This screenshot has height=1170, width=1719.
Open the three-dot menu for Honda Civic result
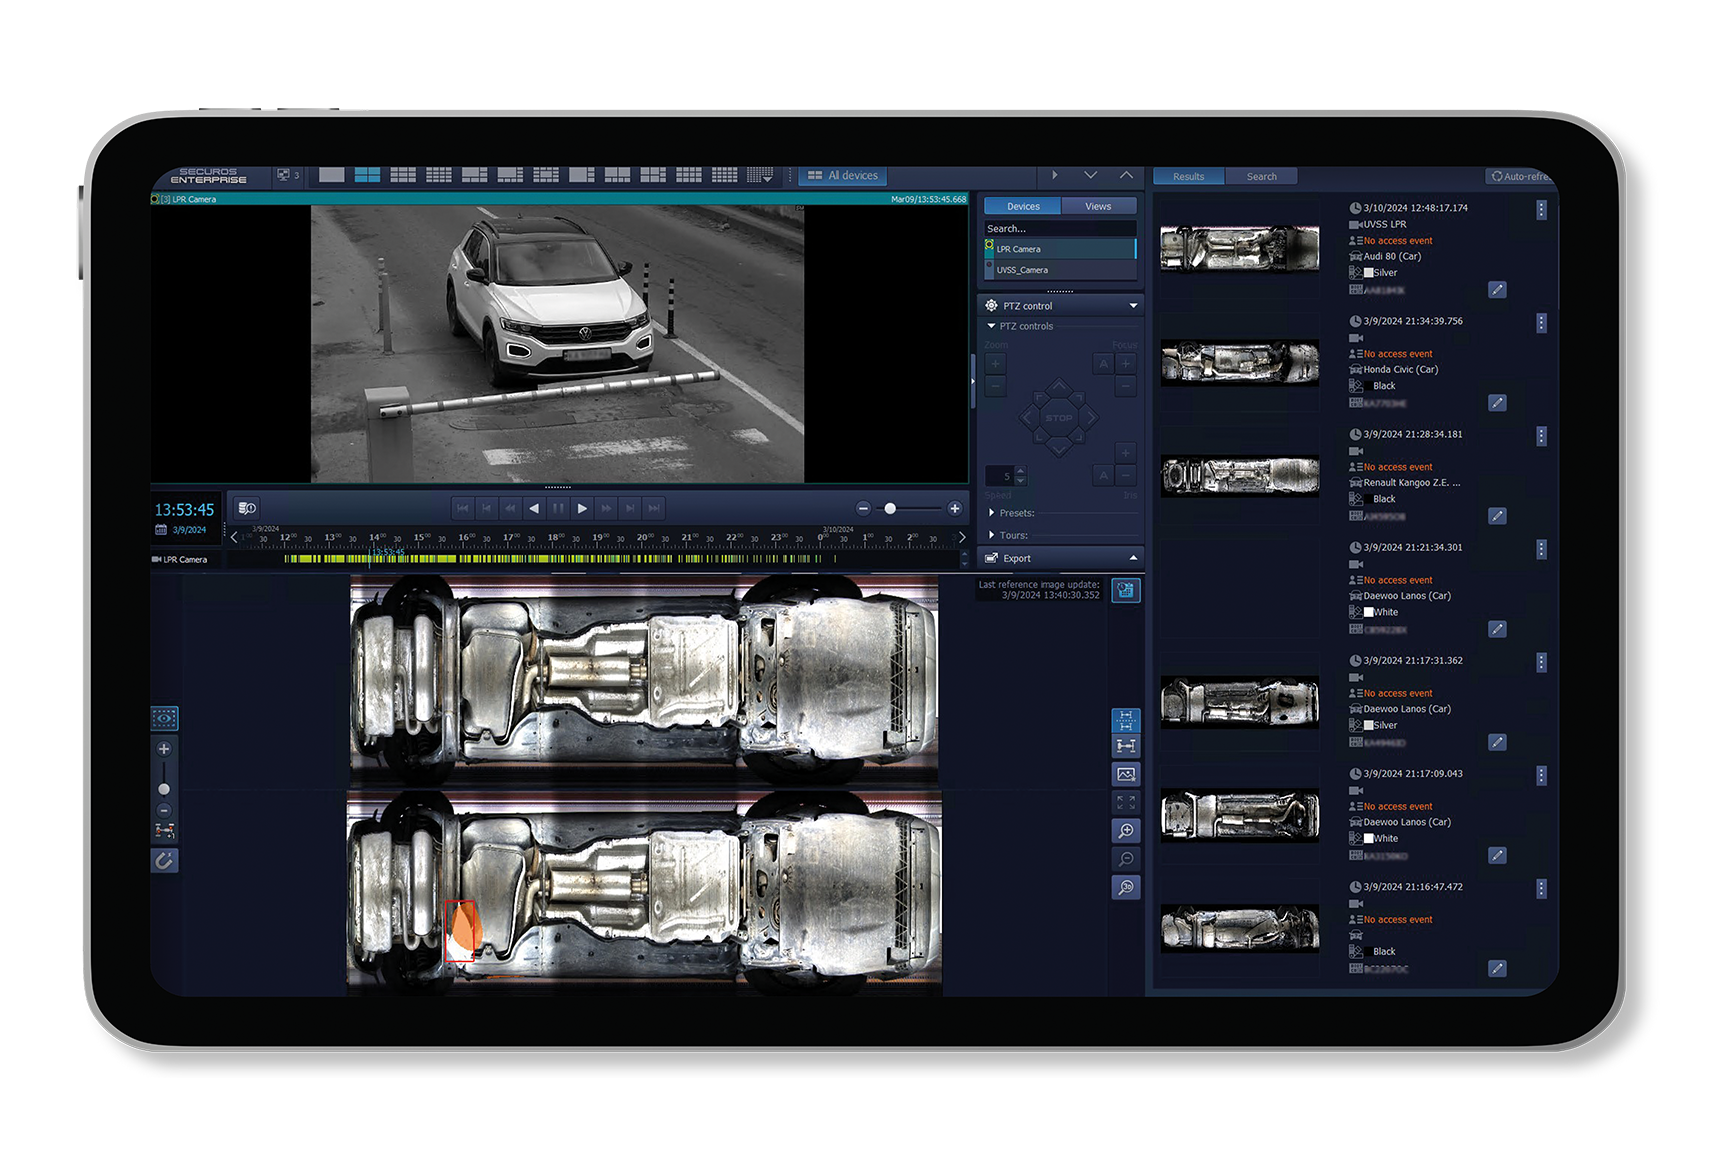coord(1541,323)
